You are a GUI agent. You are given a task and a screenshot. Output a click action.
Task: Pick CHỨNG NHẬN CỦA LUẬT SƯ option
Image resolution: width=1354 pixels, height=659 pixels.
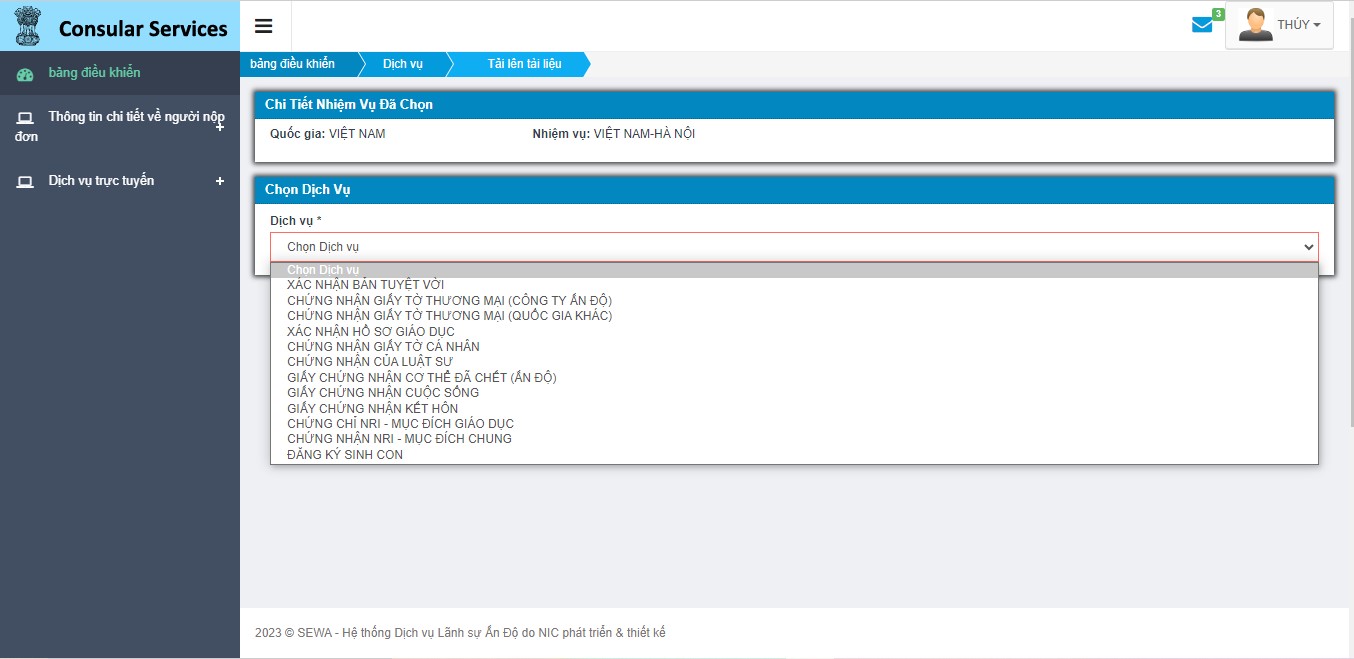369,362
